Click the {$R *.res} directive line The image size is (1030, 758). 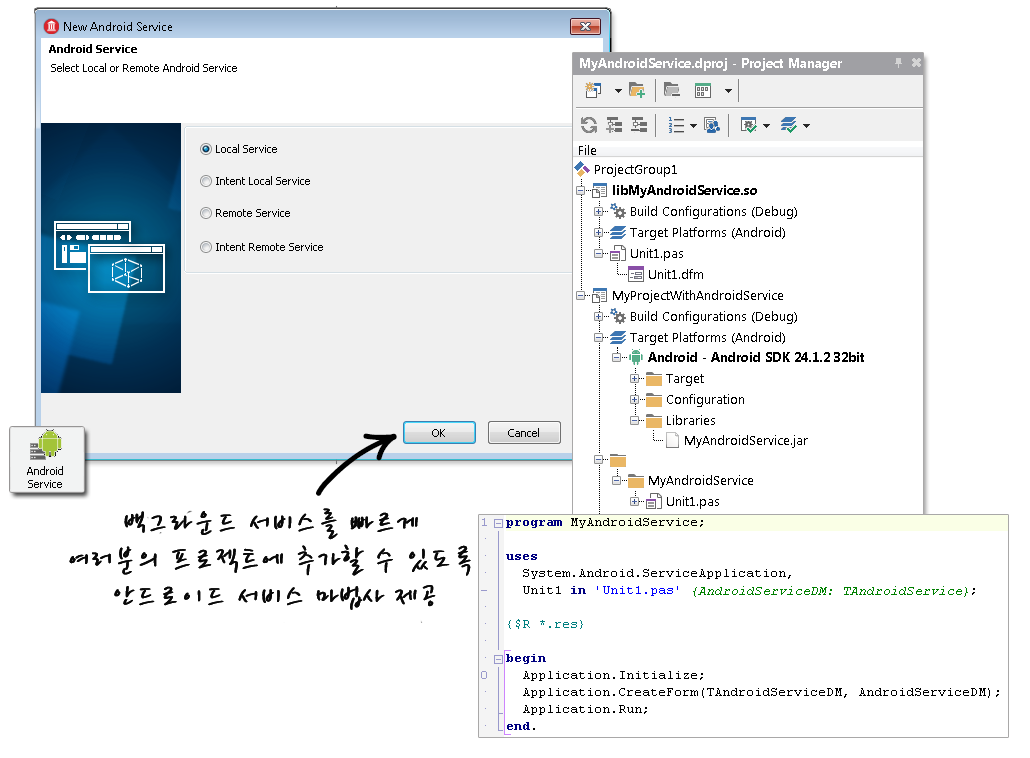click(x=545, y=624)
